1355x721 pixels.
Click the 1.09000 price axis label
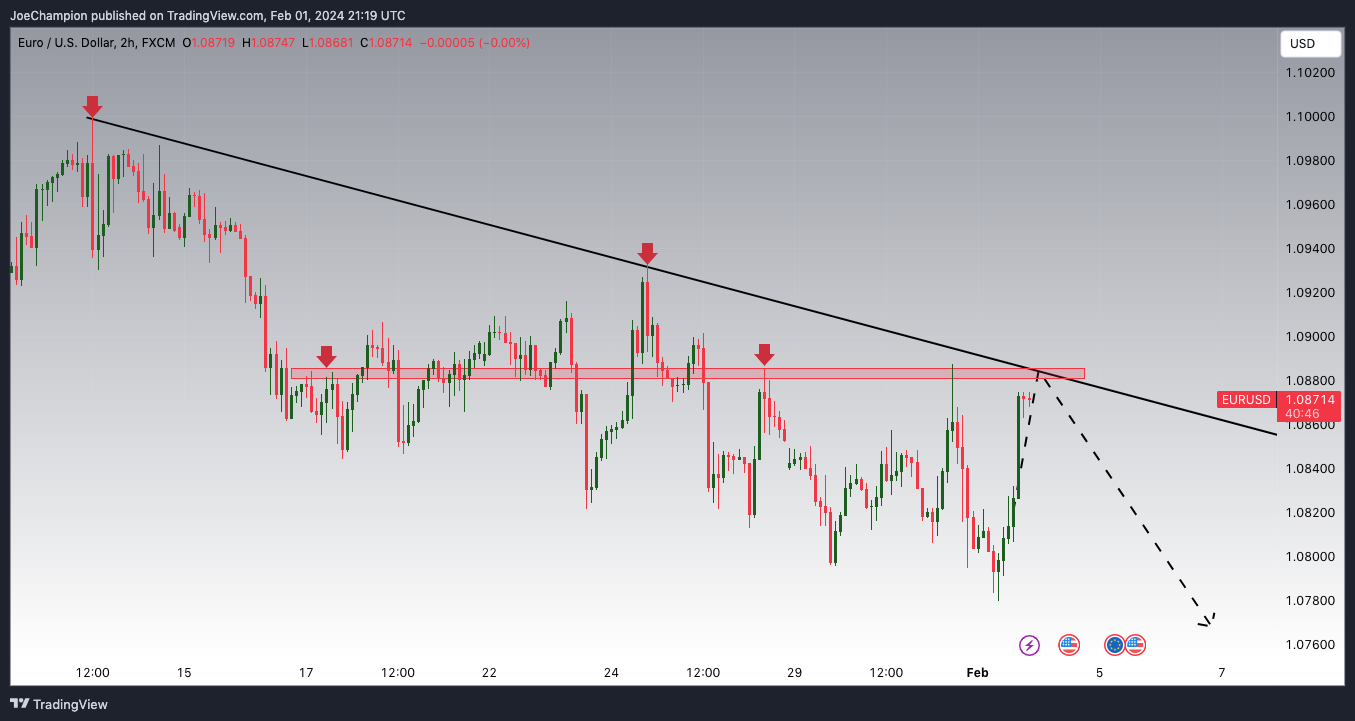pyautogui.click(x=1310, y=337)
